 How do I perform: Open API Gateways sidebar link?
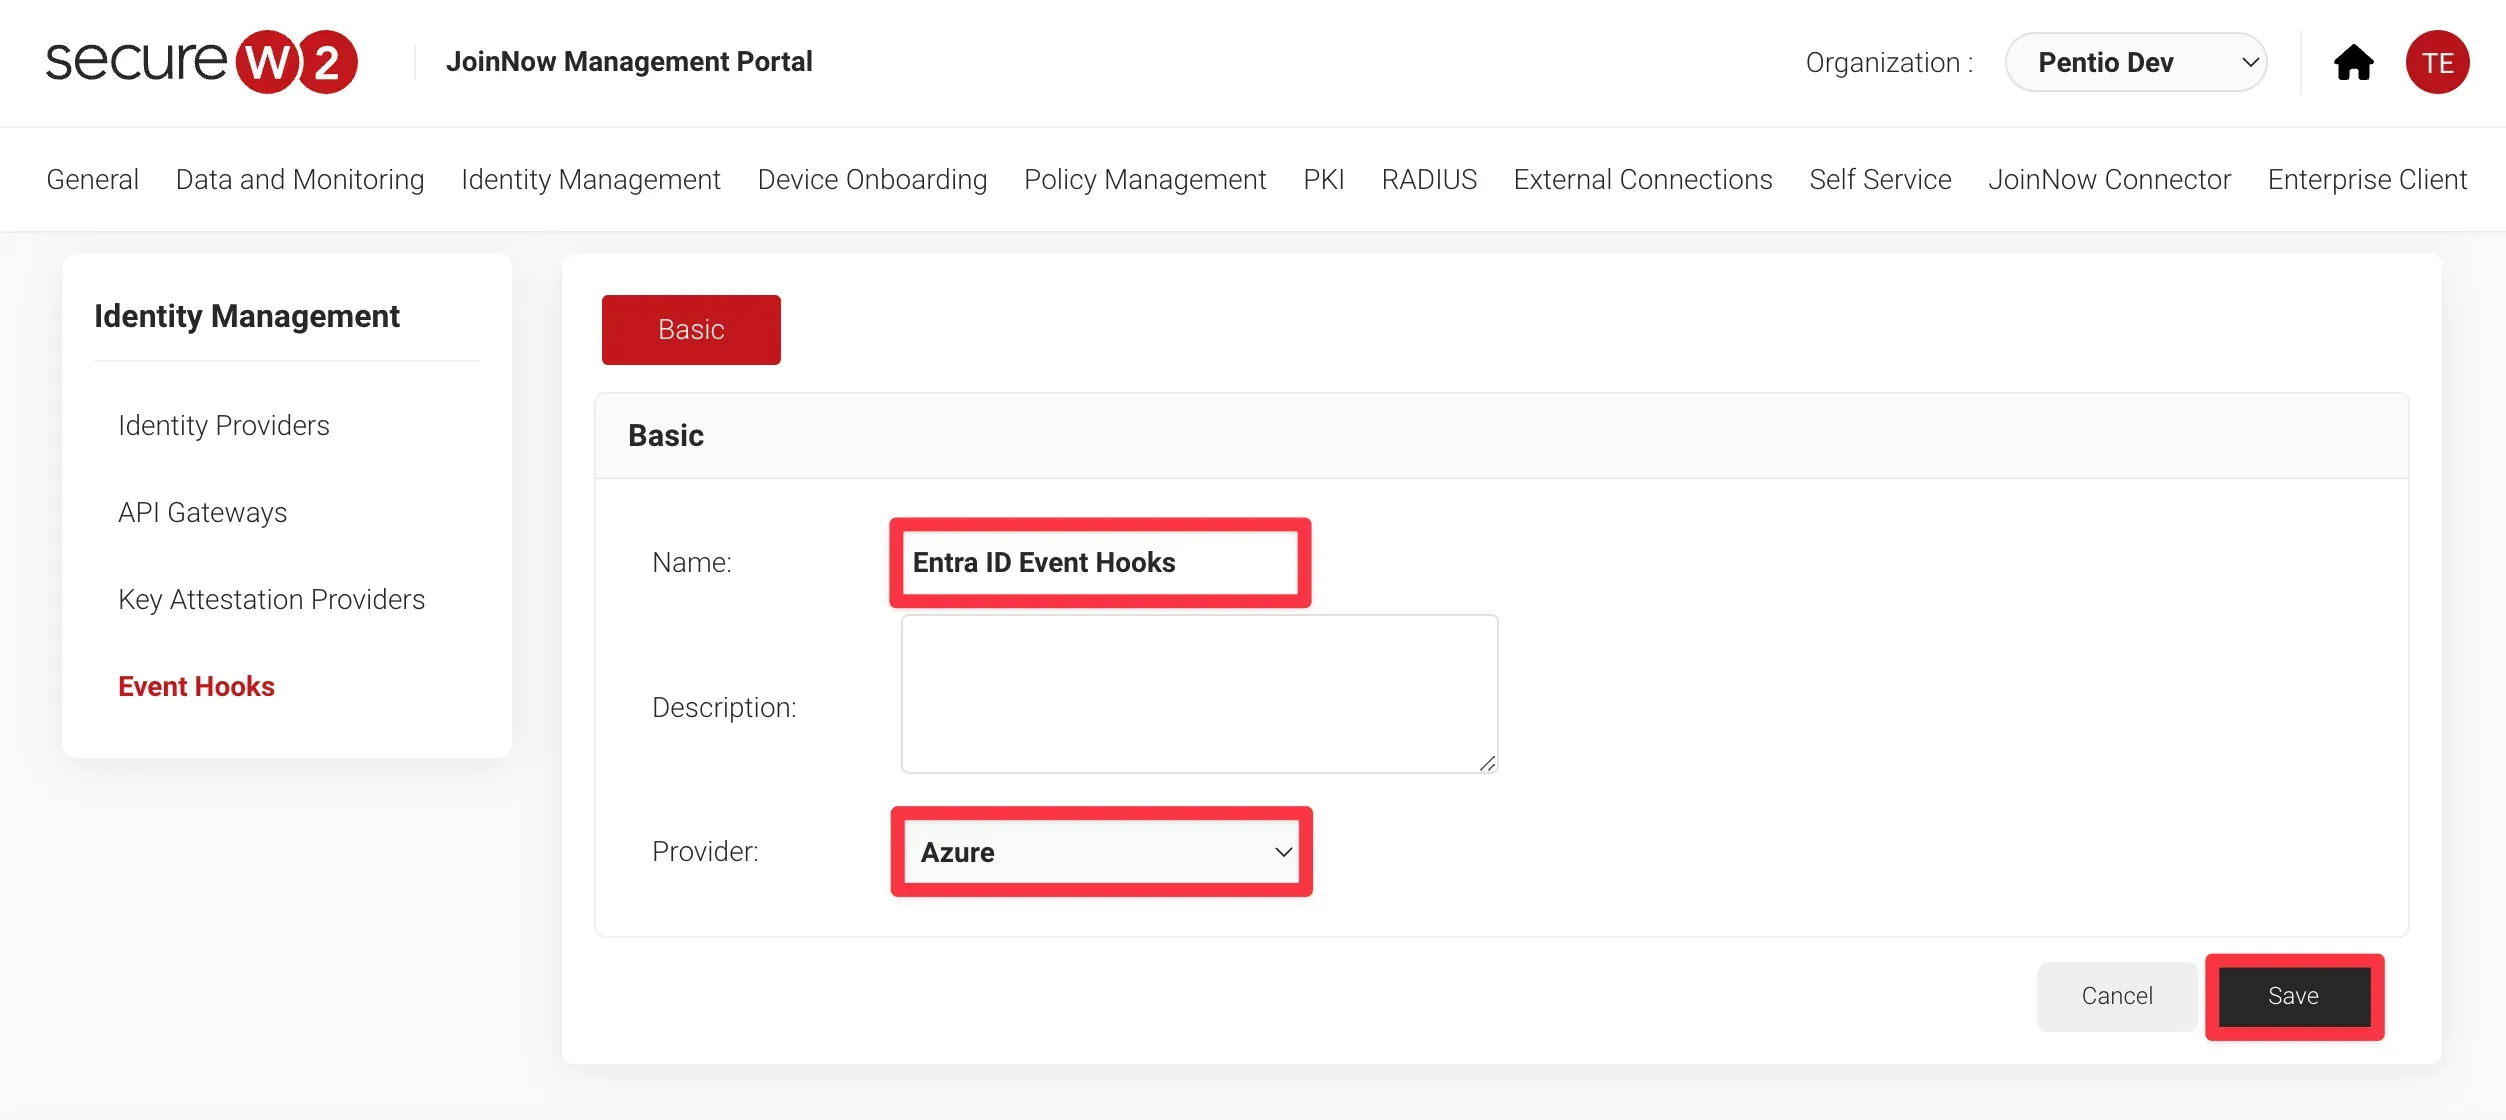[202, 513]
